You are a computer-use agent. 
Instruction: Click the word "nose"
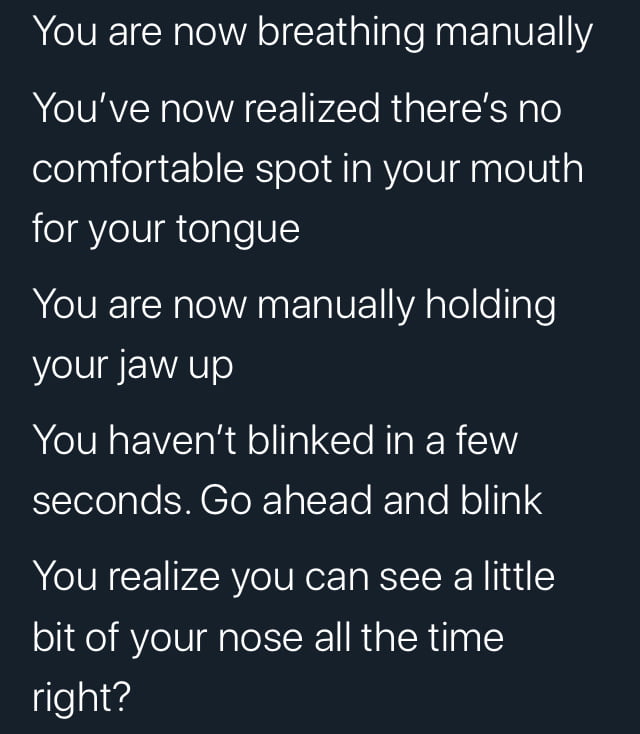pos(260,637)
